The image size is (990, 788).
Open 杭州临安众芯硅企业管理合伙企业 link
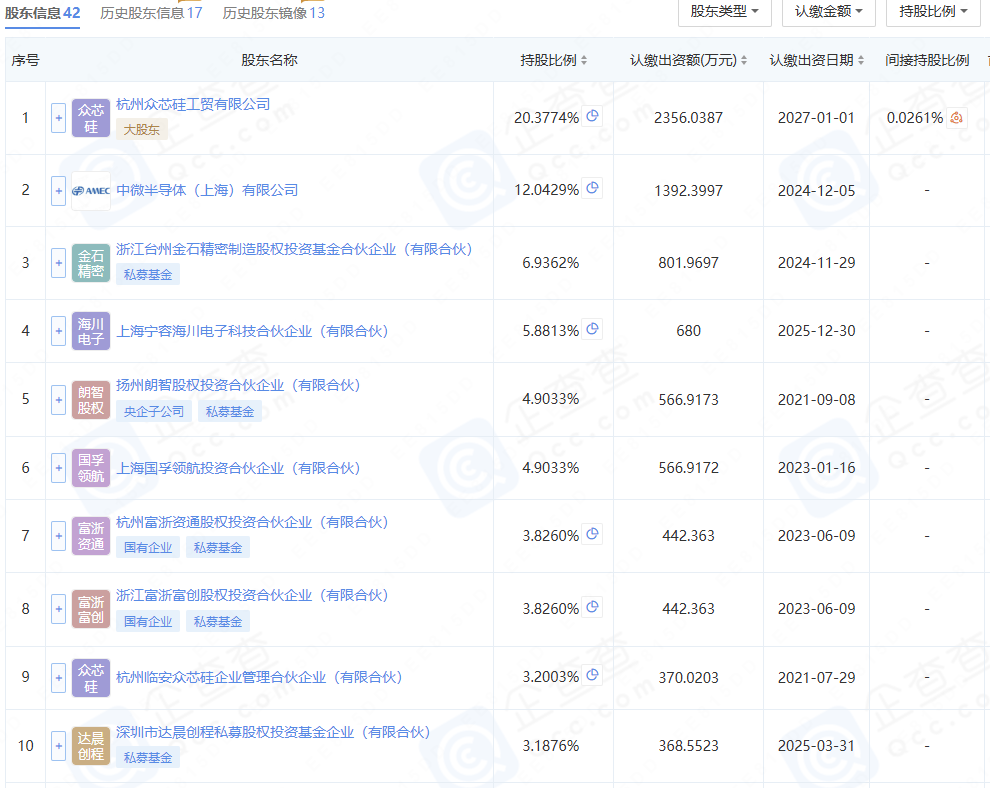259,678
